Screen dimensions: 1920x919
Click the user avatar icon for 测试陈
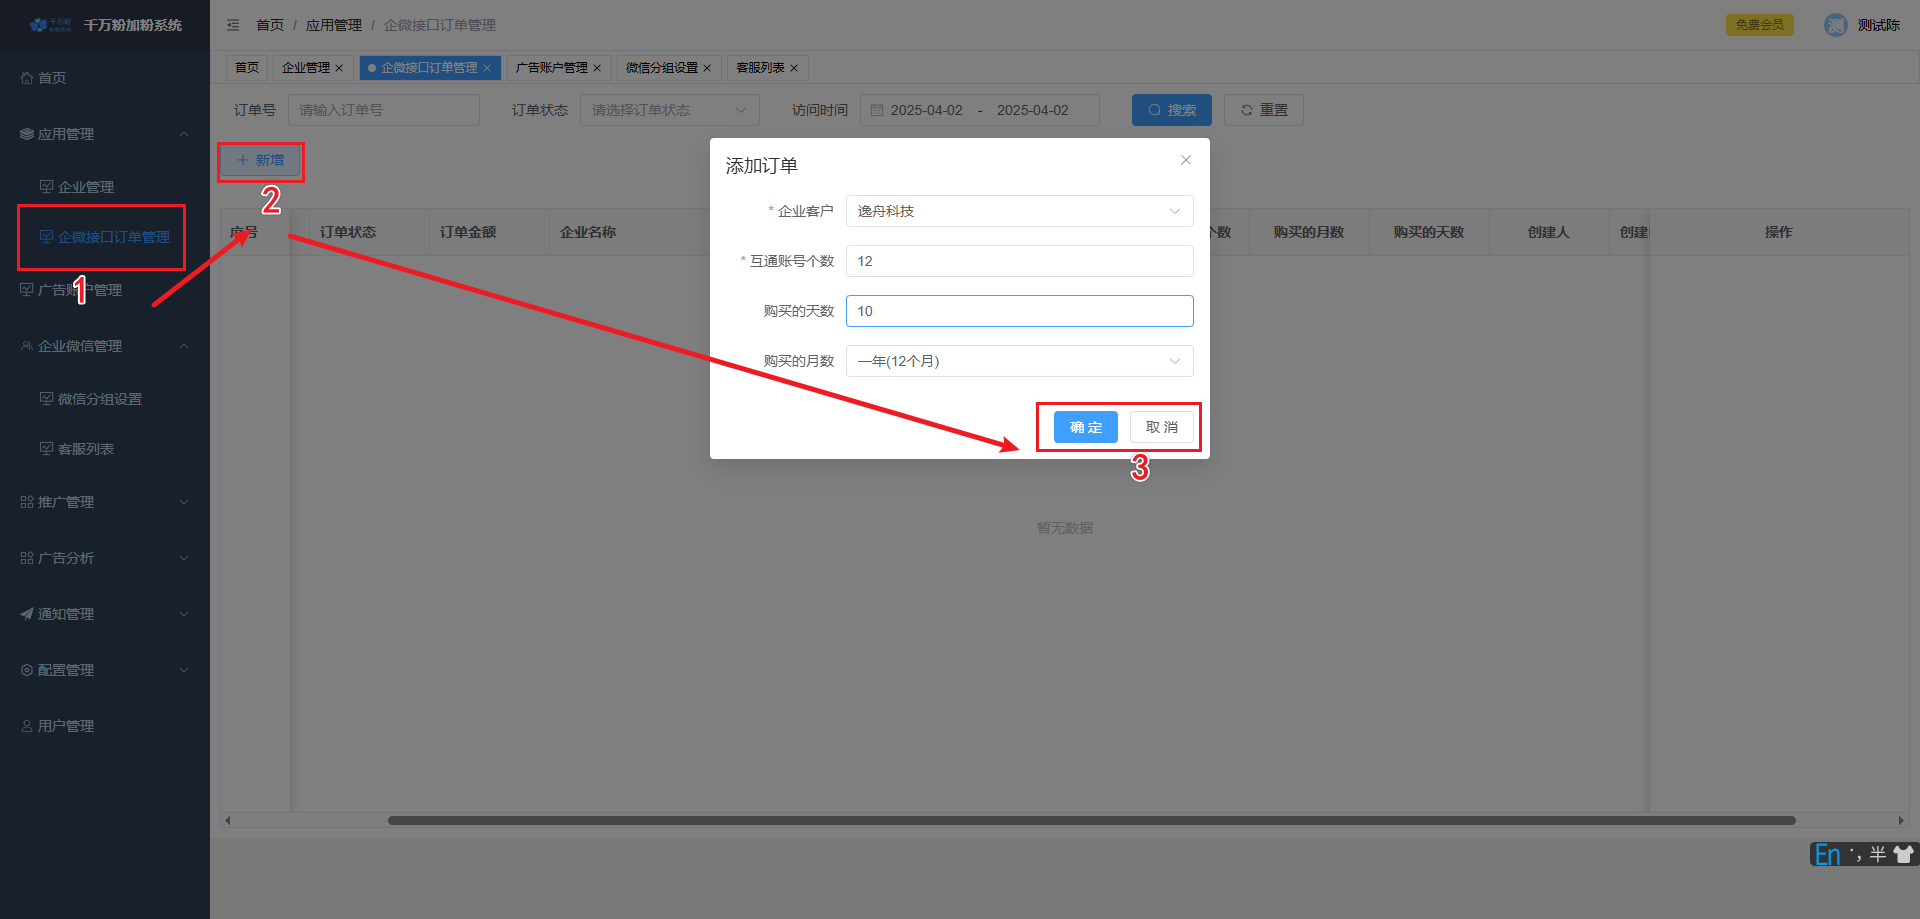tap(1835, 25)
